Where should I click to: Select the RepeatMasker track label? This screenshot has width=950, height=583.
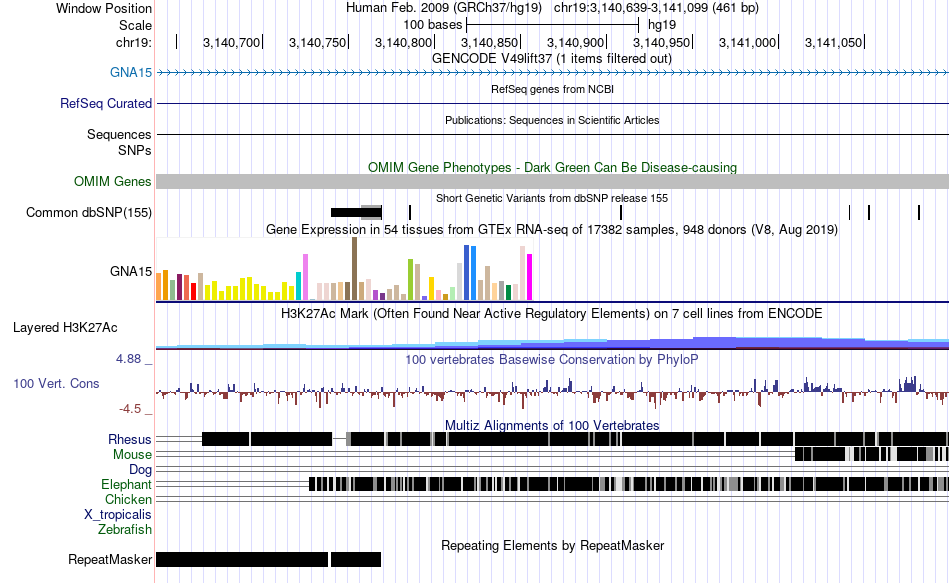point(110,559)
